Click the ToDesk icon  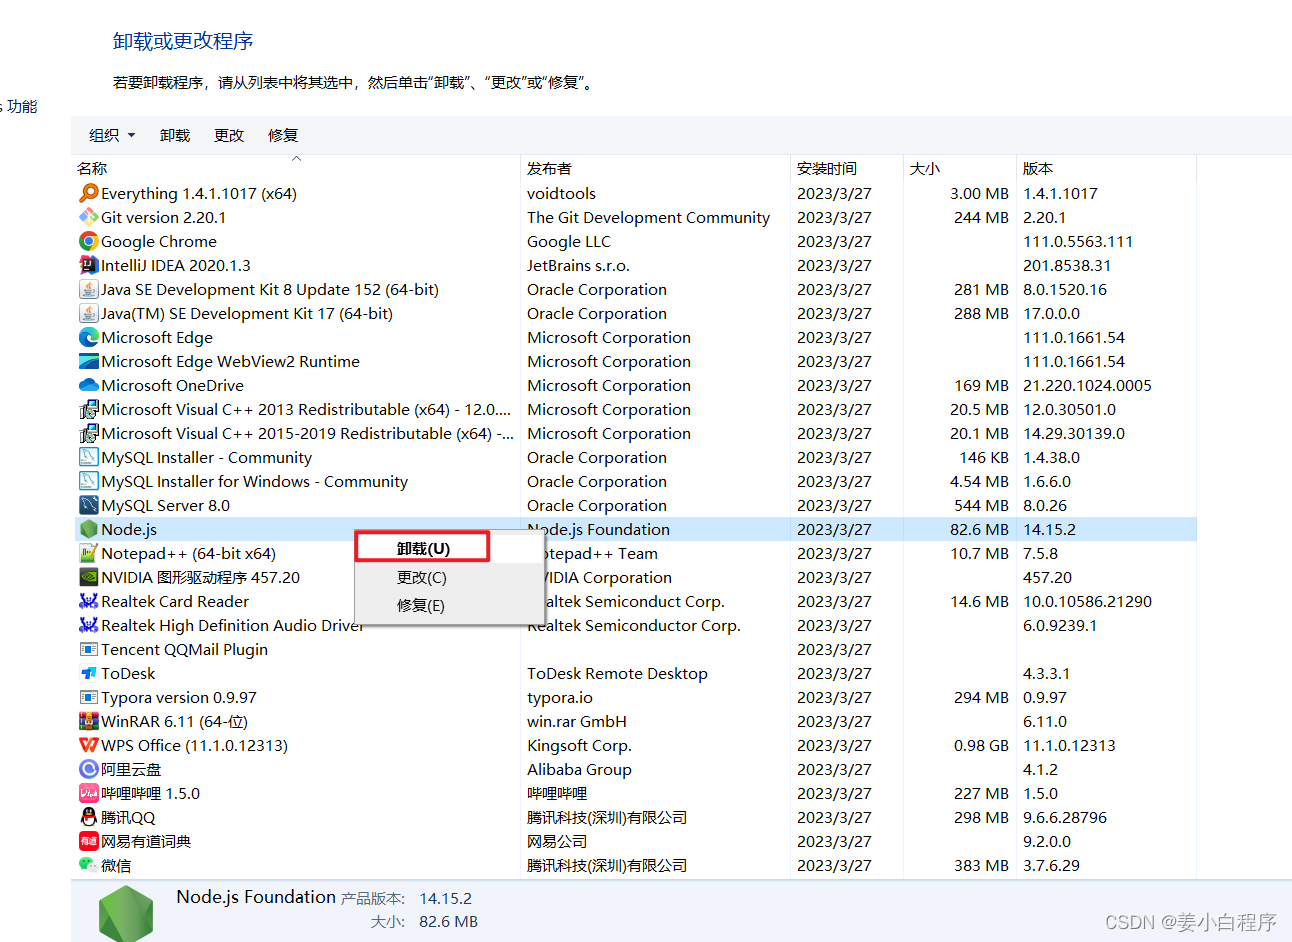tap(89, 673)
